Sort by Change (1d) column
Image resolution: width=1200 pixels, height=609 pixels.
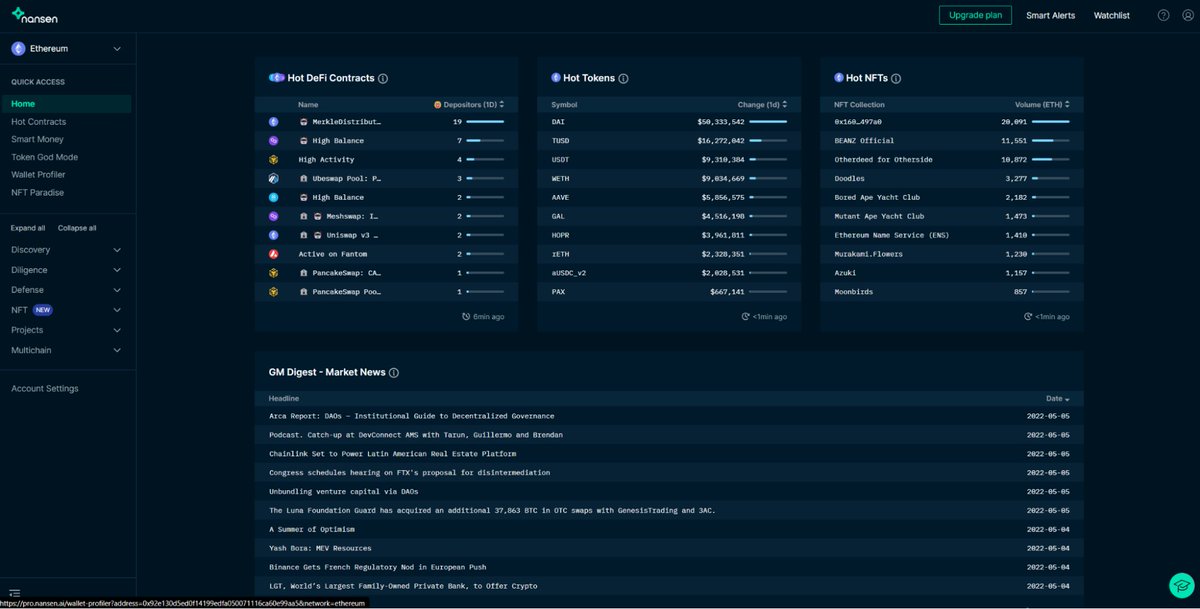click(762, 104)
